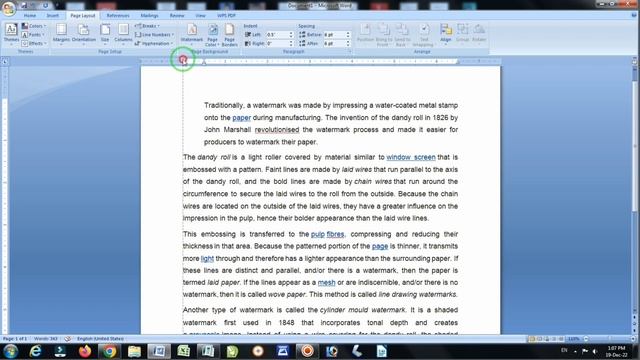This screenshot has height=360, width=640.
Task: Open the theme Colors dropdown
Action: 34,26
